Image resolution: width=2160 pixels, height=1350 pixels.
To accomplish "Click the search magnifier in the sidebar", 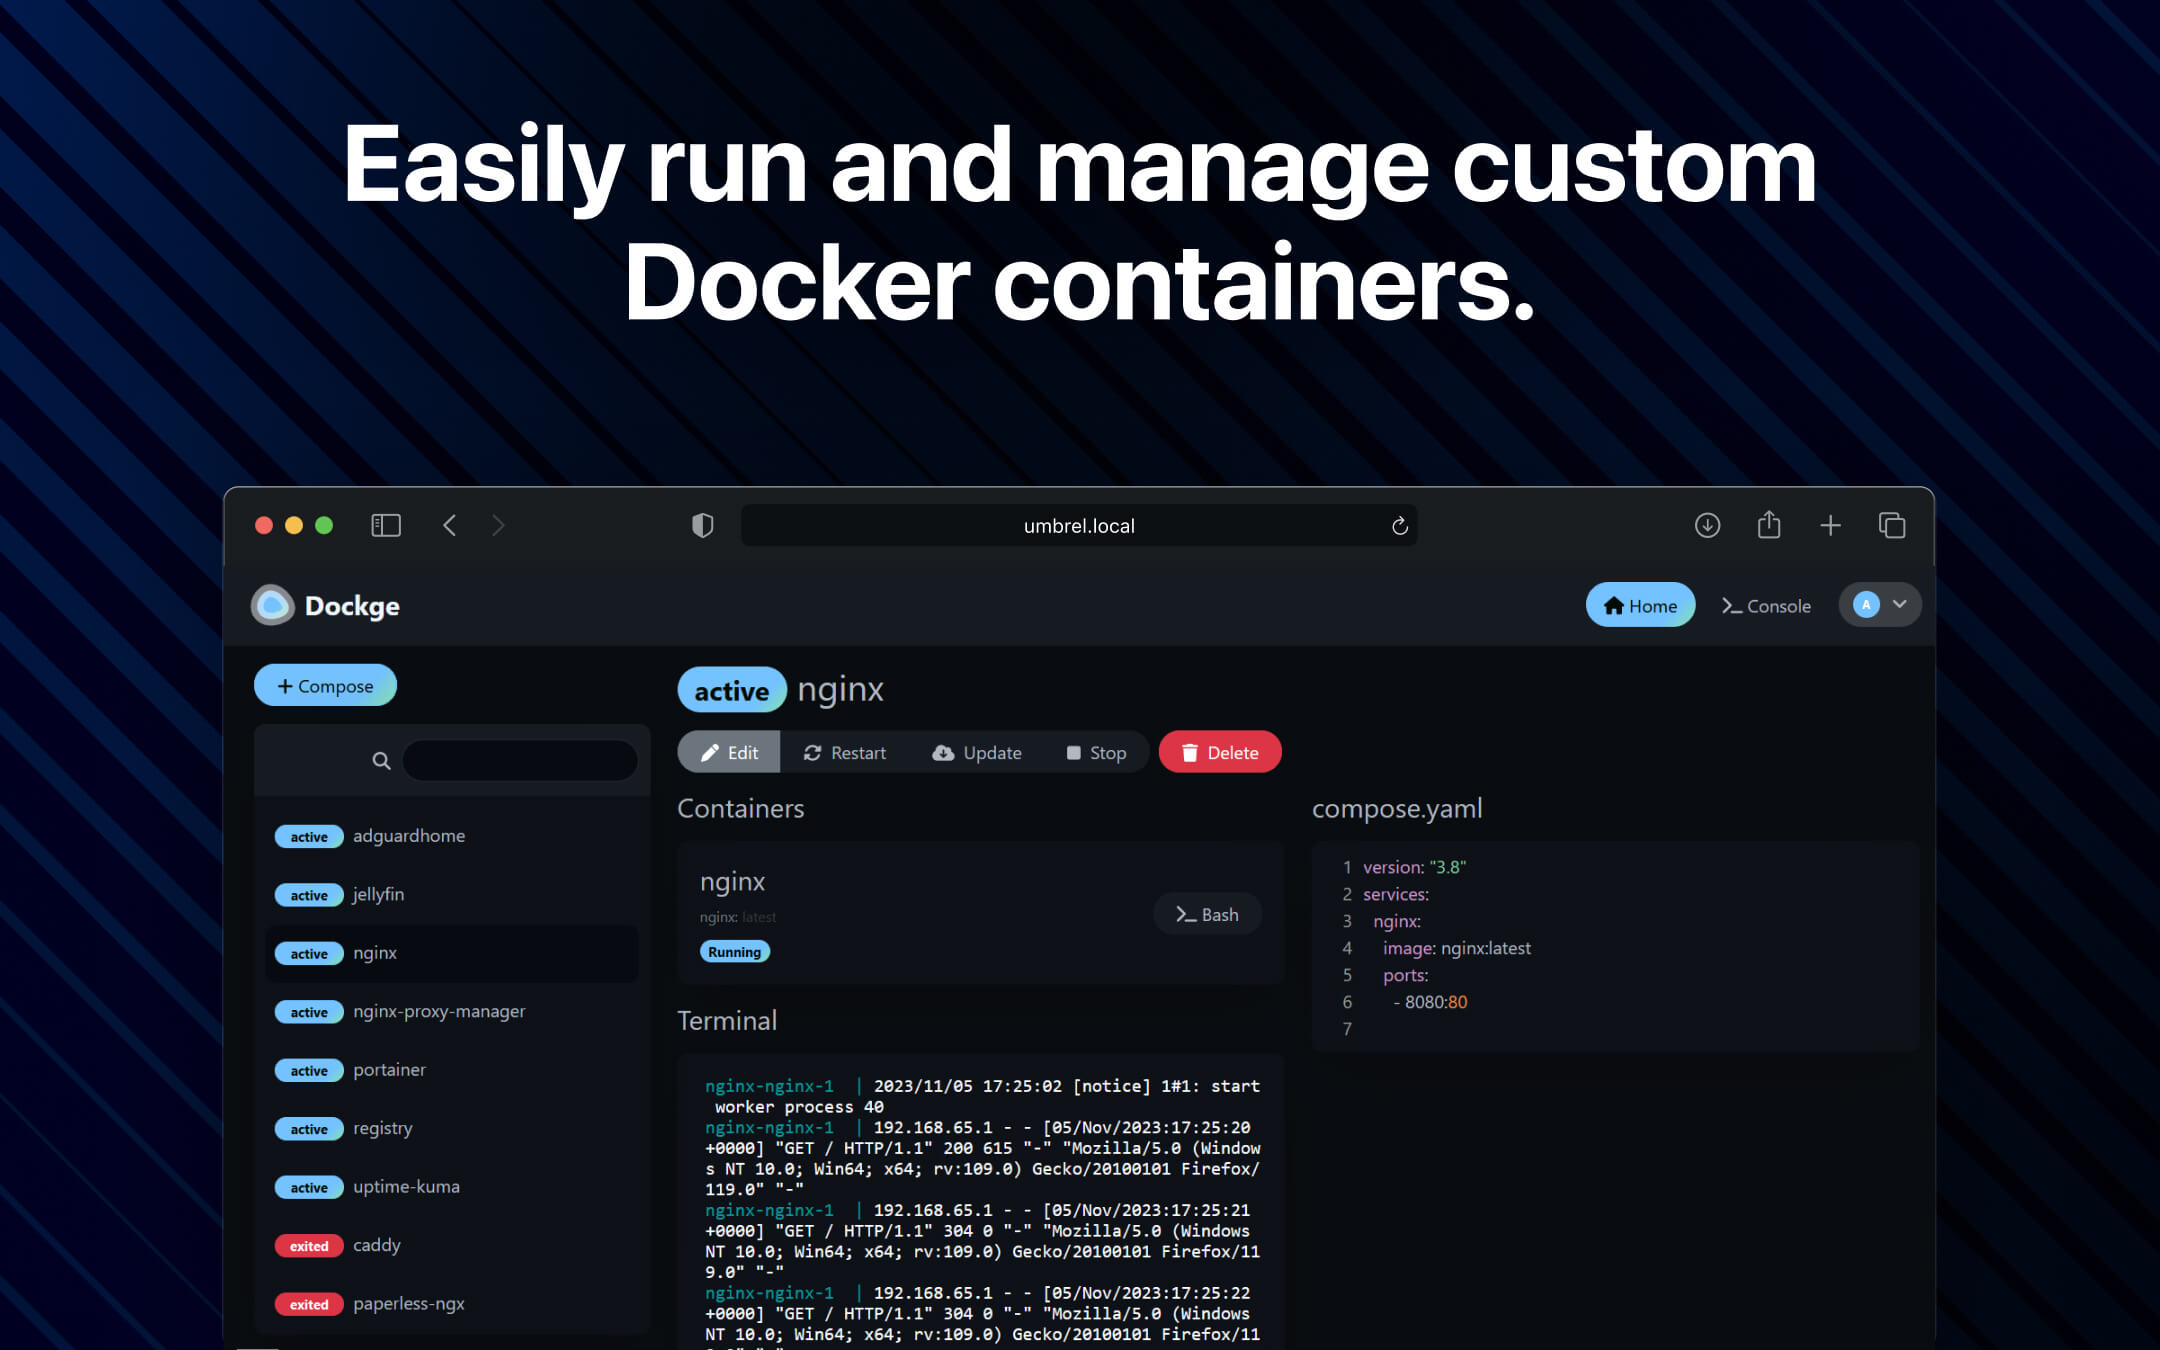I will [381, 760].
